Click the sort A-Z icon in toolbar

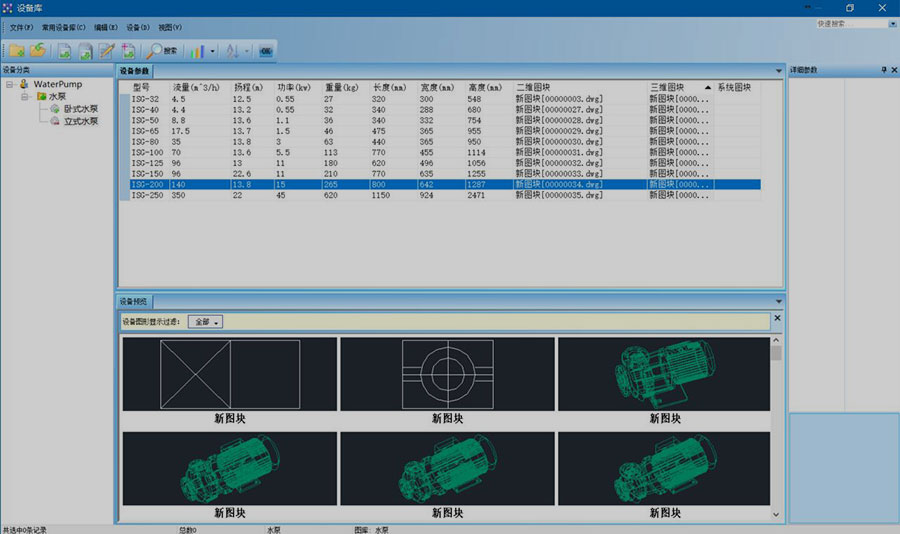pyautogui.click(x=232, y=50)
